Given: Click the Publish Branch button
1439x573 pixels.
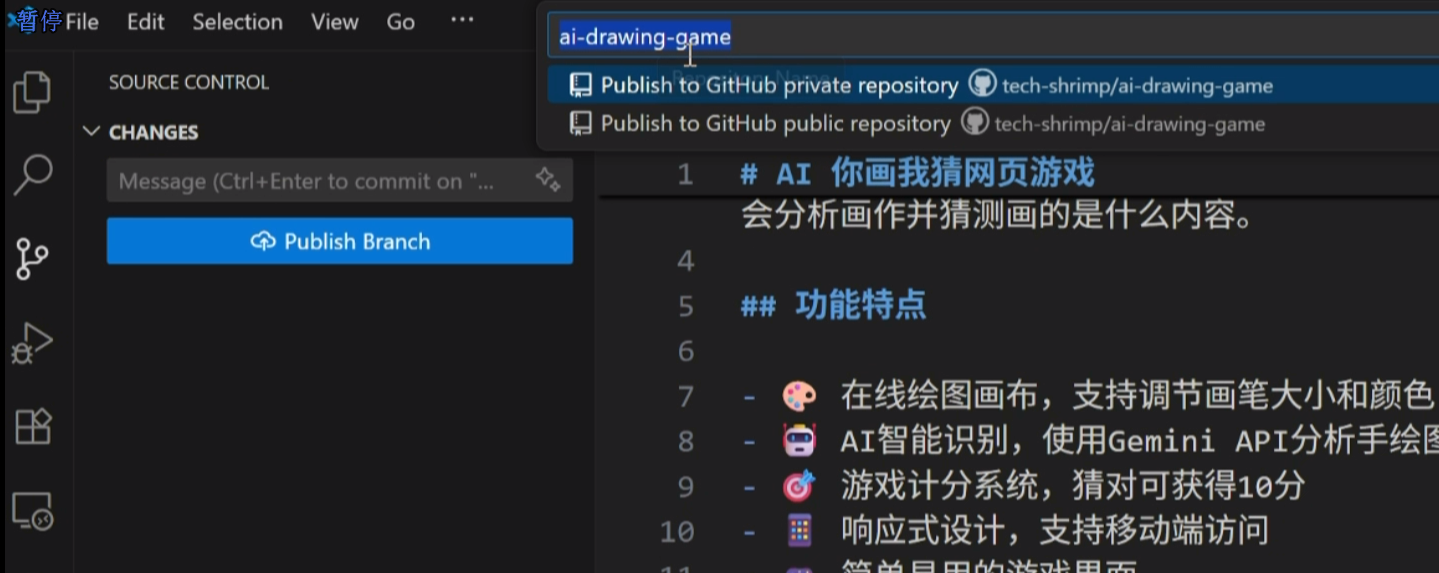Looking at the screenshot, I should 340,241.
